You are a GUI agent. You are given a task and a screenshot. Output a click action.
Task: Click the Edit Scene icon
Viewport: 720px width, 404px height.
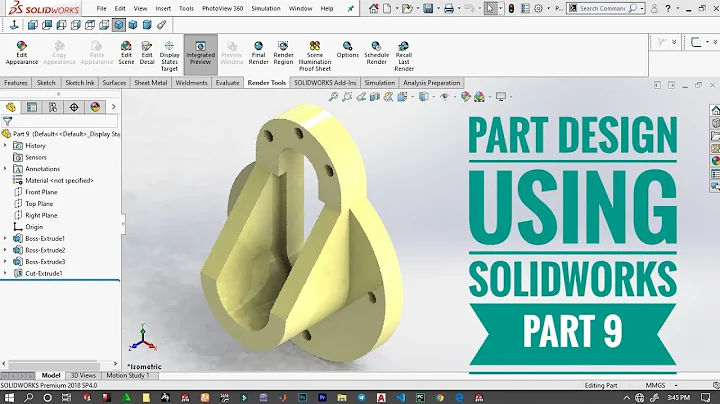pos(126,53)
